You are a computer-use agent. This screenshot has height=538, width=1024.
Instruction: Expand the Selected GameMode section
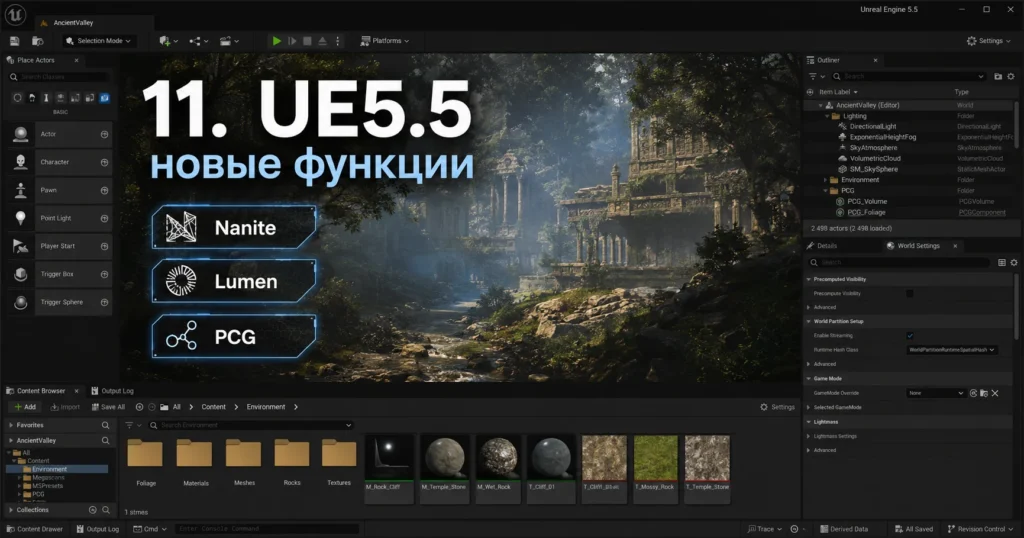click(809, 407)
